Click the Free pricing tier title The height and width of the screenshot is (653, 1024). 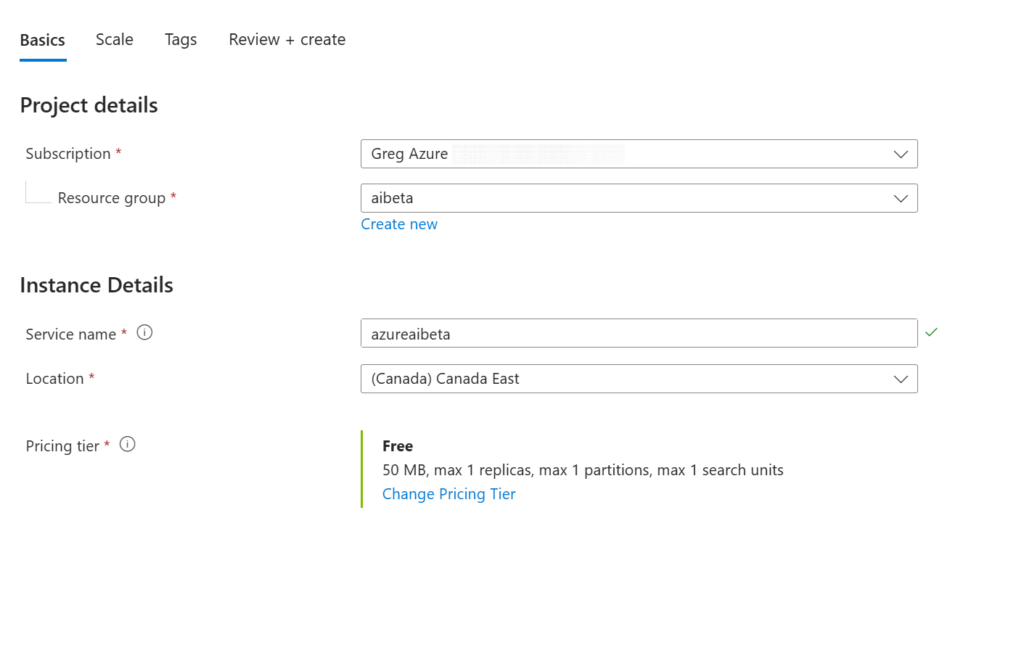tap(397, 446)
